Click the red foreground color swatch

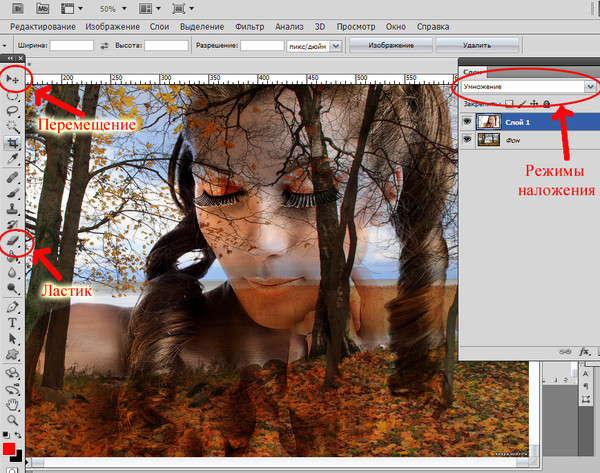(8, 448)
